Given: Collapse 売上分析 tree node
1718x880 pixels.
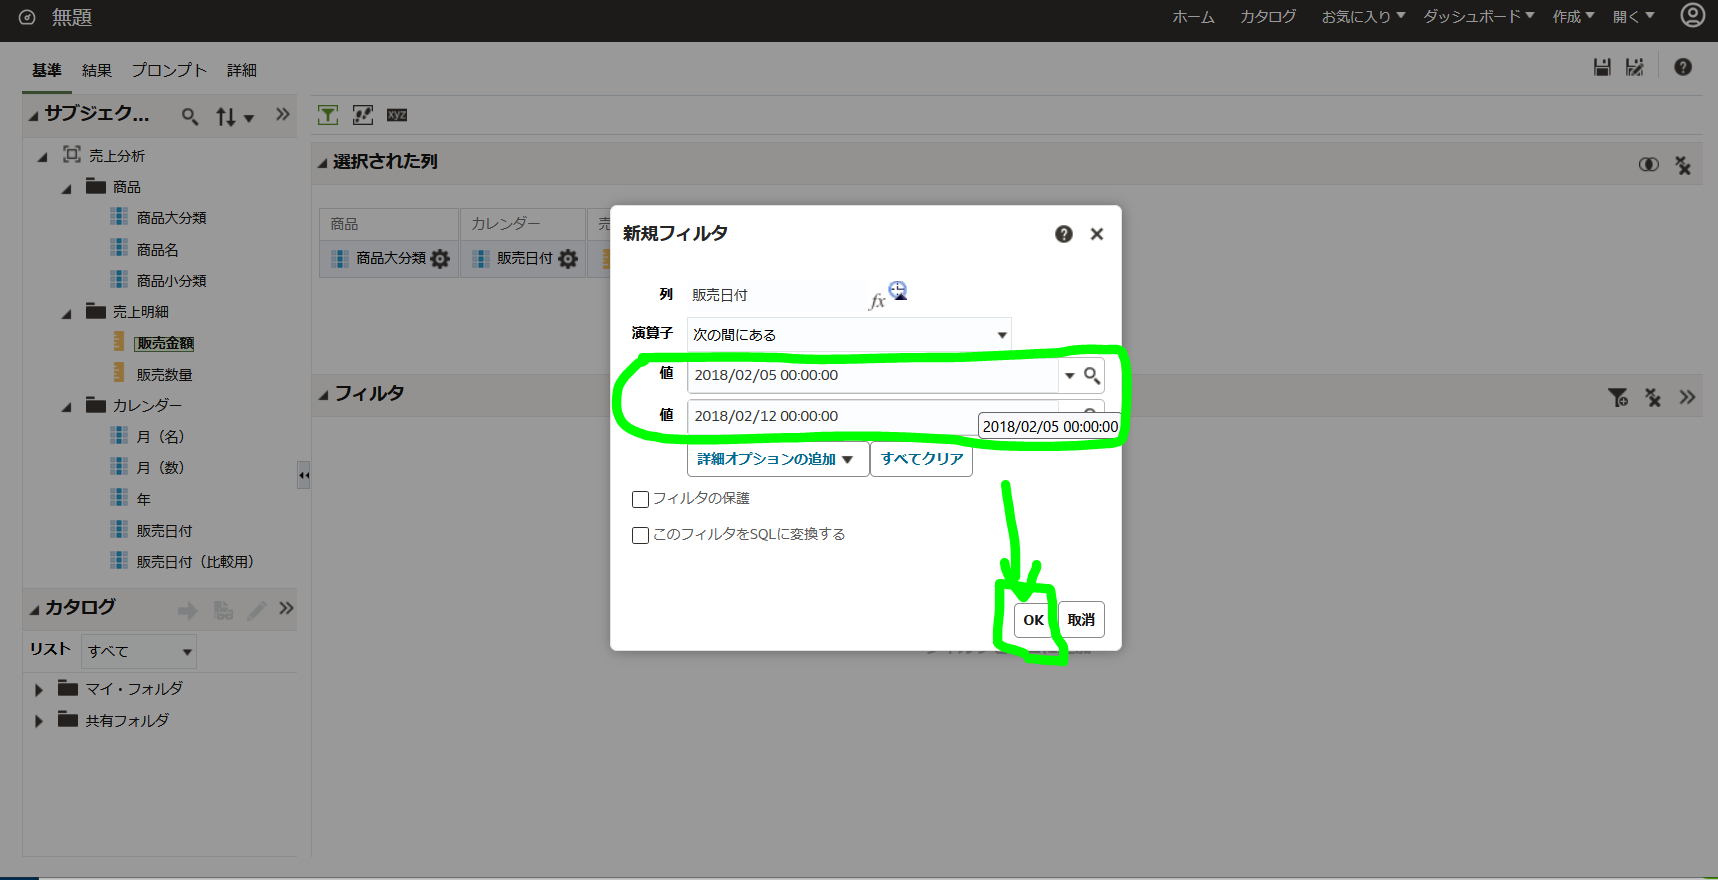Looking at the screenshot, I should pos(42,157).
